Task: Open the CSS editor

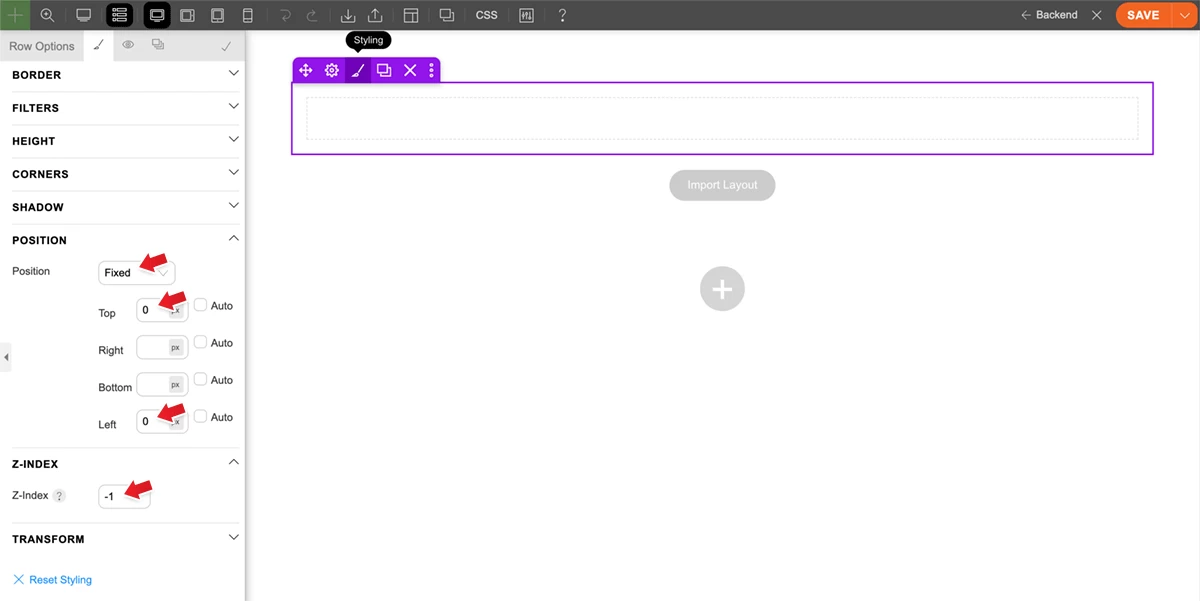Action: [486, 15]
